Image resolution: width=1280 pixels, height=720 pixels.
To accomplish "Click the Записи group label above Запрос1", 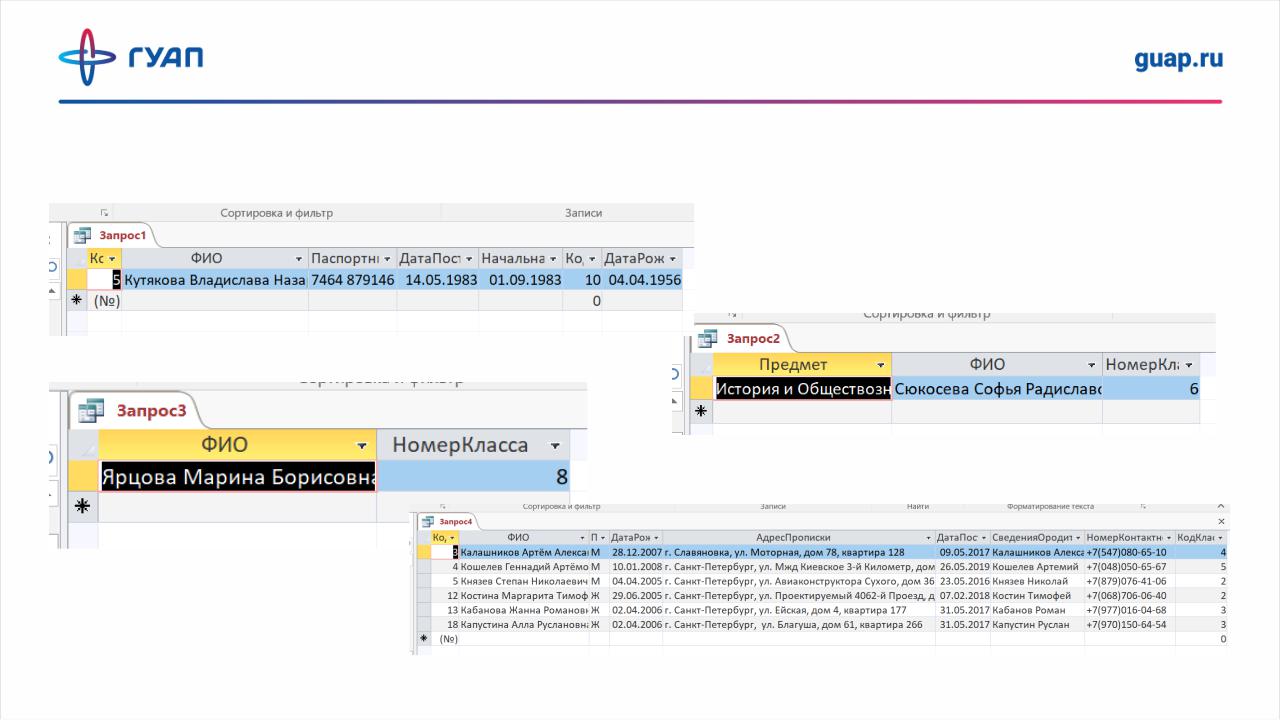I will point(584,213).
